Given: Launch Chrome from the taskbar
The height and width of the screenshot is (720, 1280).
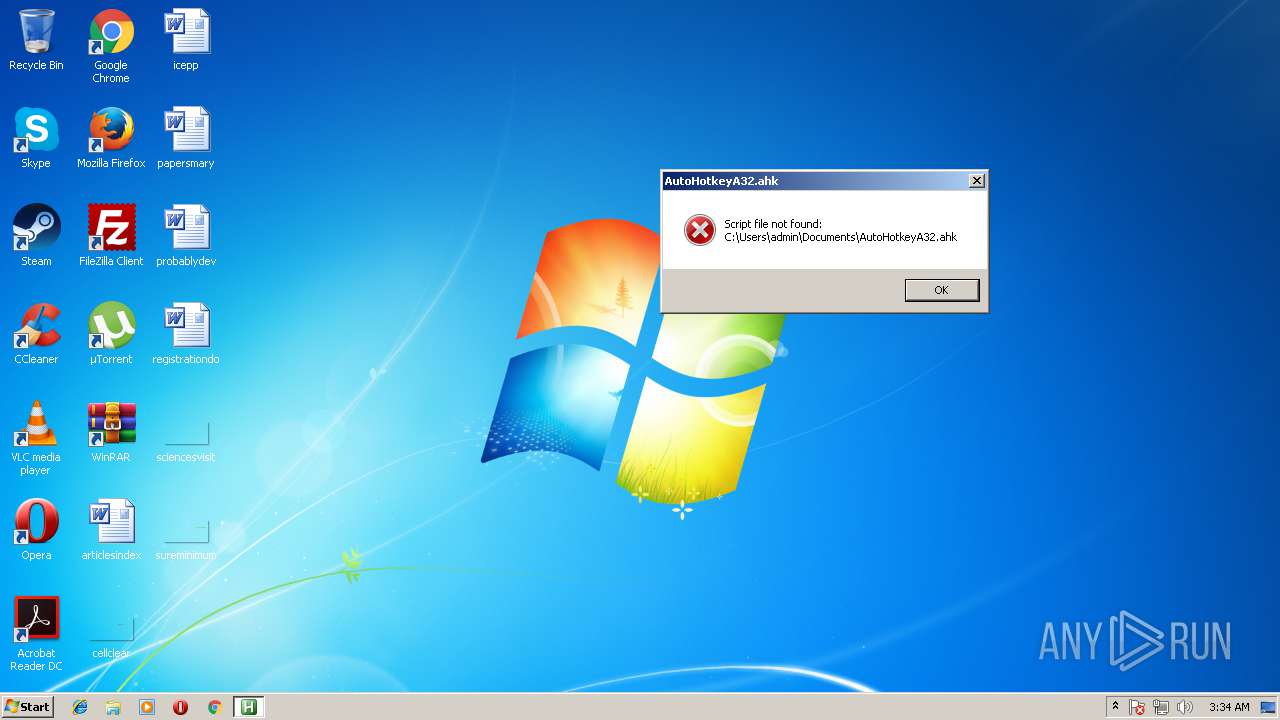Looking at the screenshot, I should point(214,707).
